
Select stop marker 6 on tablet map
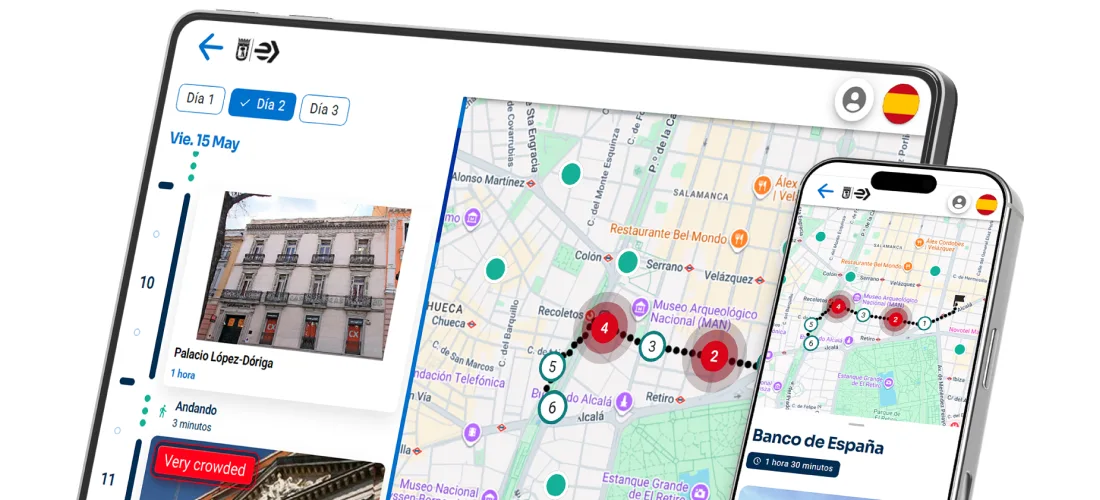coord(551,407)
